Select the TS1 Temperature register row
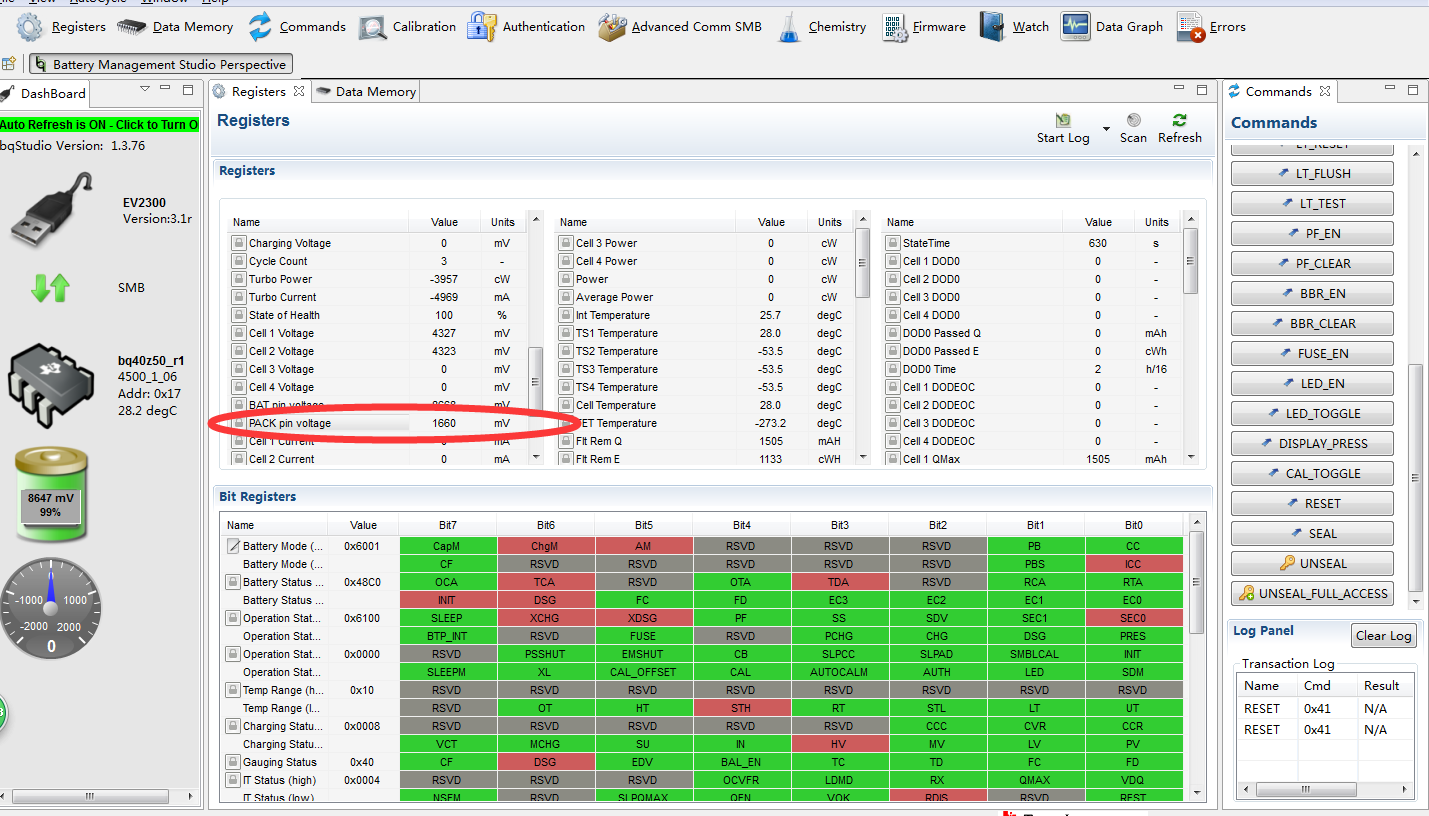Viewport: 1429px width, 816px height. [705, 333]
